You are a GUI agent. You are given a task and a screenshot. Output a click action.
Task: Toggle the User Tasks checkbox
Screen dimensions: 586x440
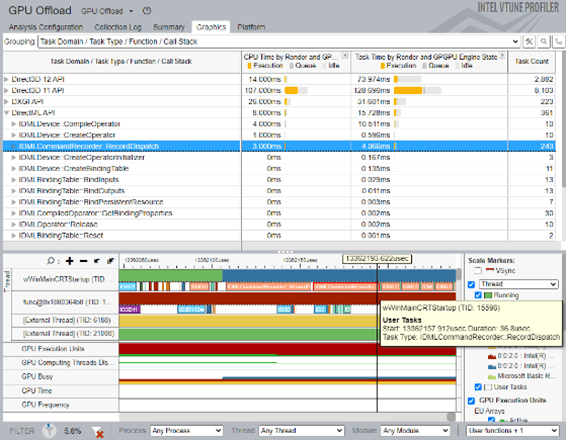pos(478,387)
